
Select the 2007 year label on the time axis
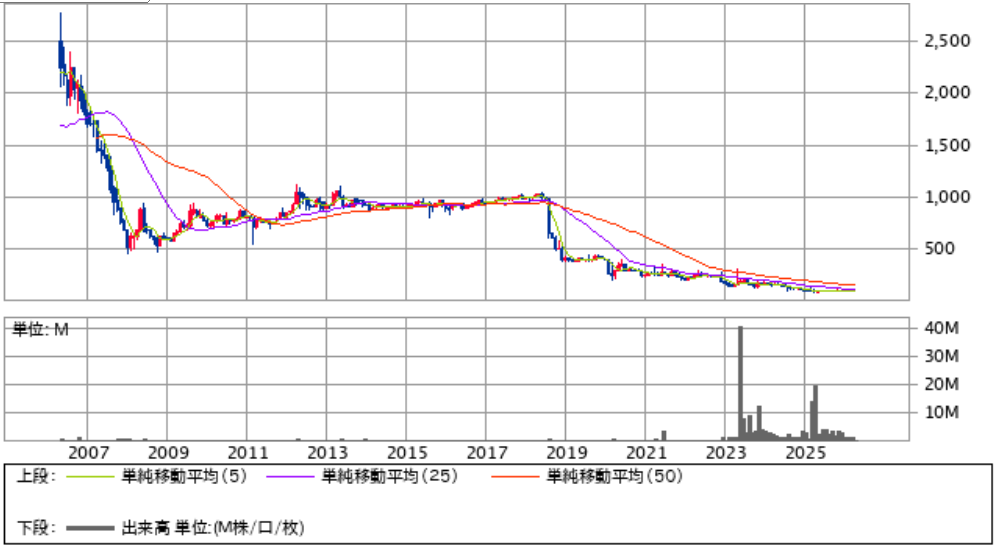89,452
